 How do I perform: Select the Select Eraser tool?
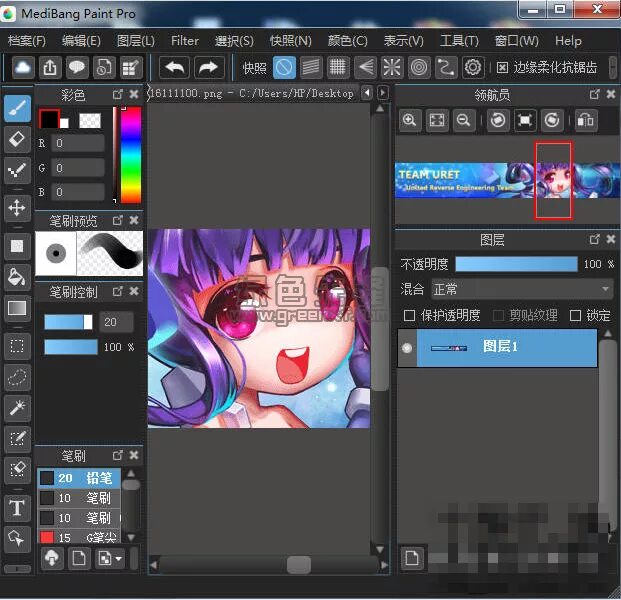coord(17,470)
